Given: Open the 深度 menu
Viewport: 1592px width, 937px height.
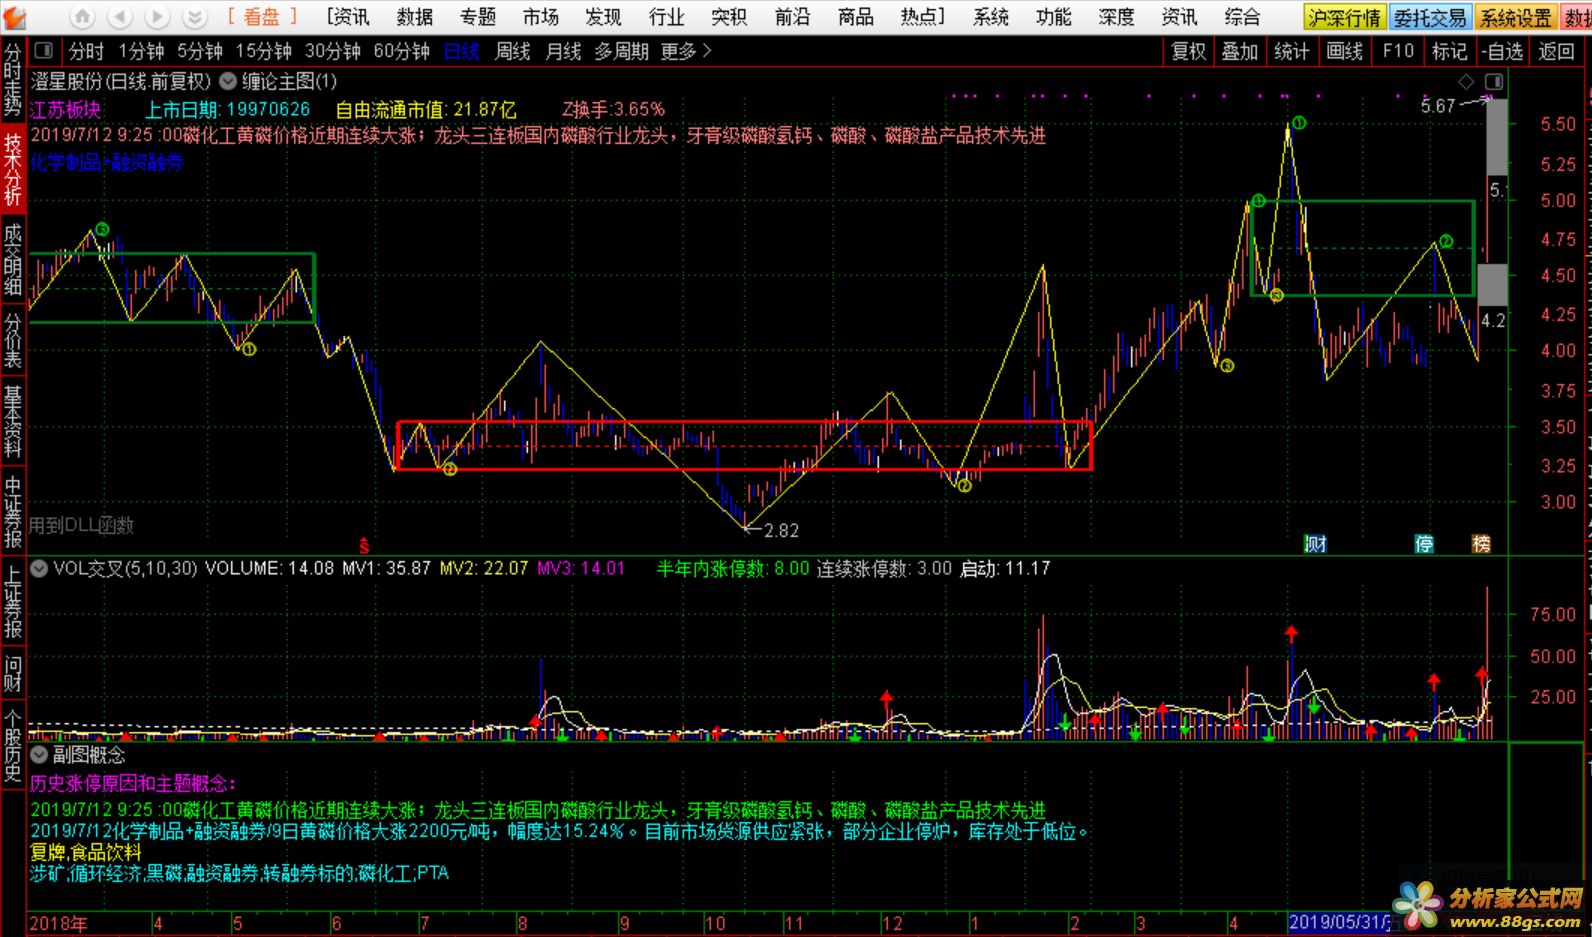Looking at the screenshot, I should point(1116,17).
